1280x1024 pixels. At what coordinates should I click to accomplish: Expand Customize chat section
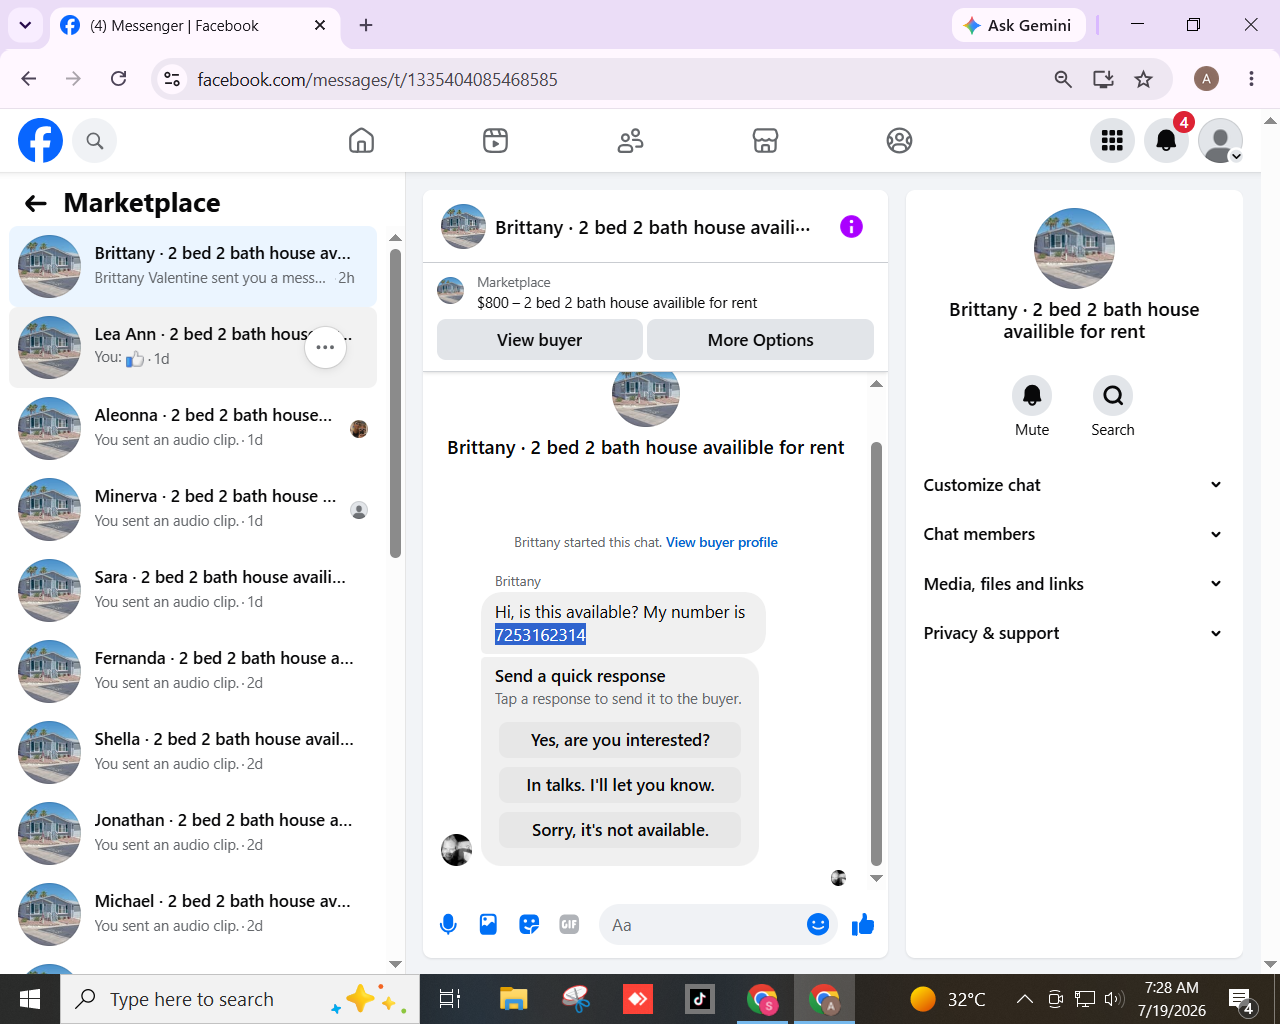pos(1073,485)
